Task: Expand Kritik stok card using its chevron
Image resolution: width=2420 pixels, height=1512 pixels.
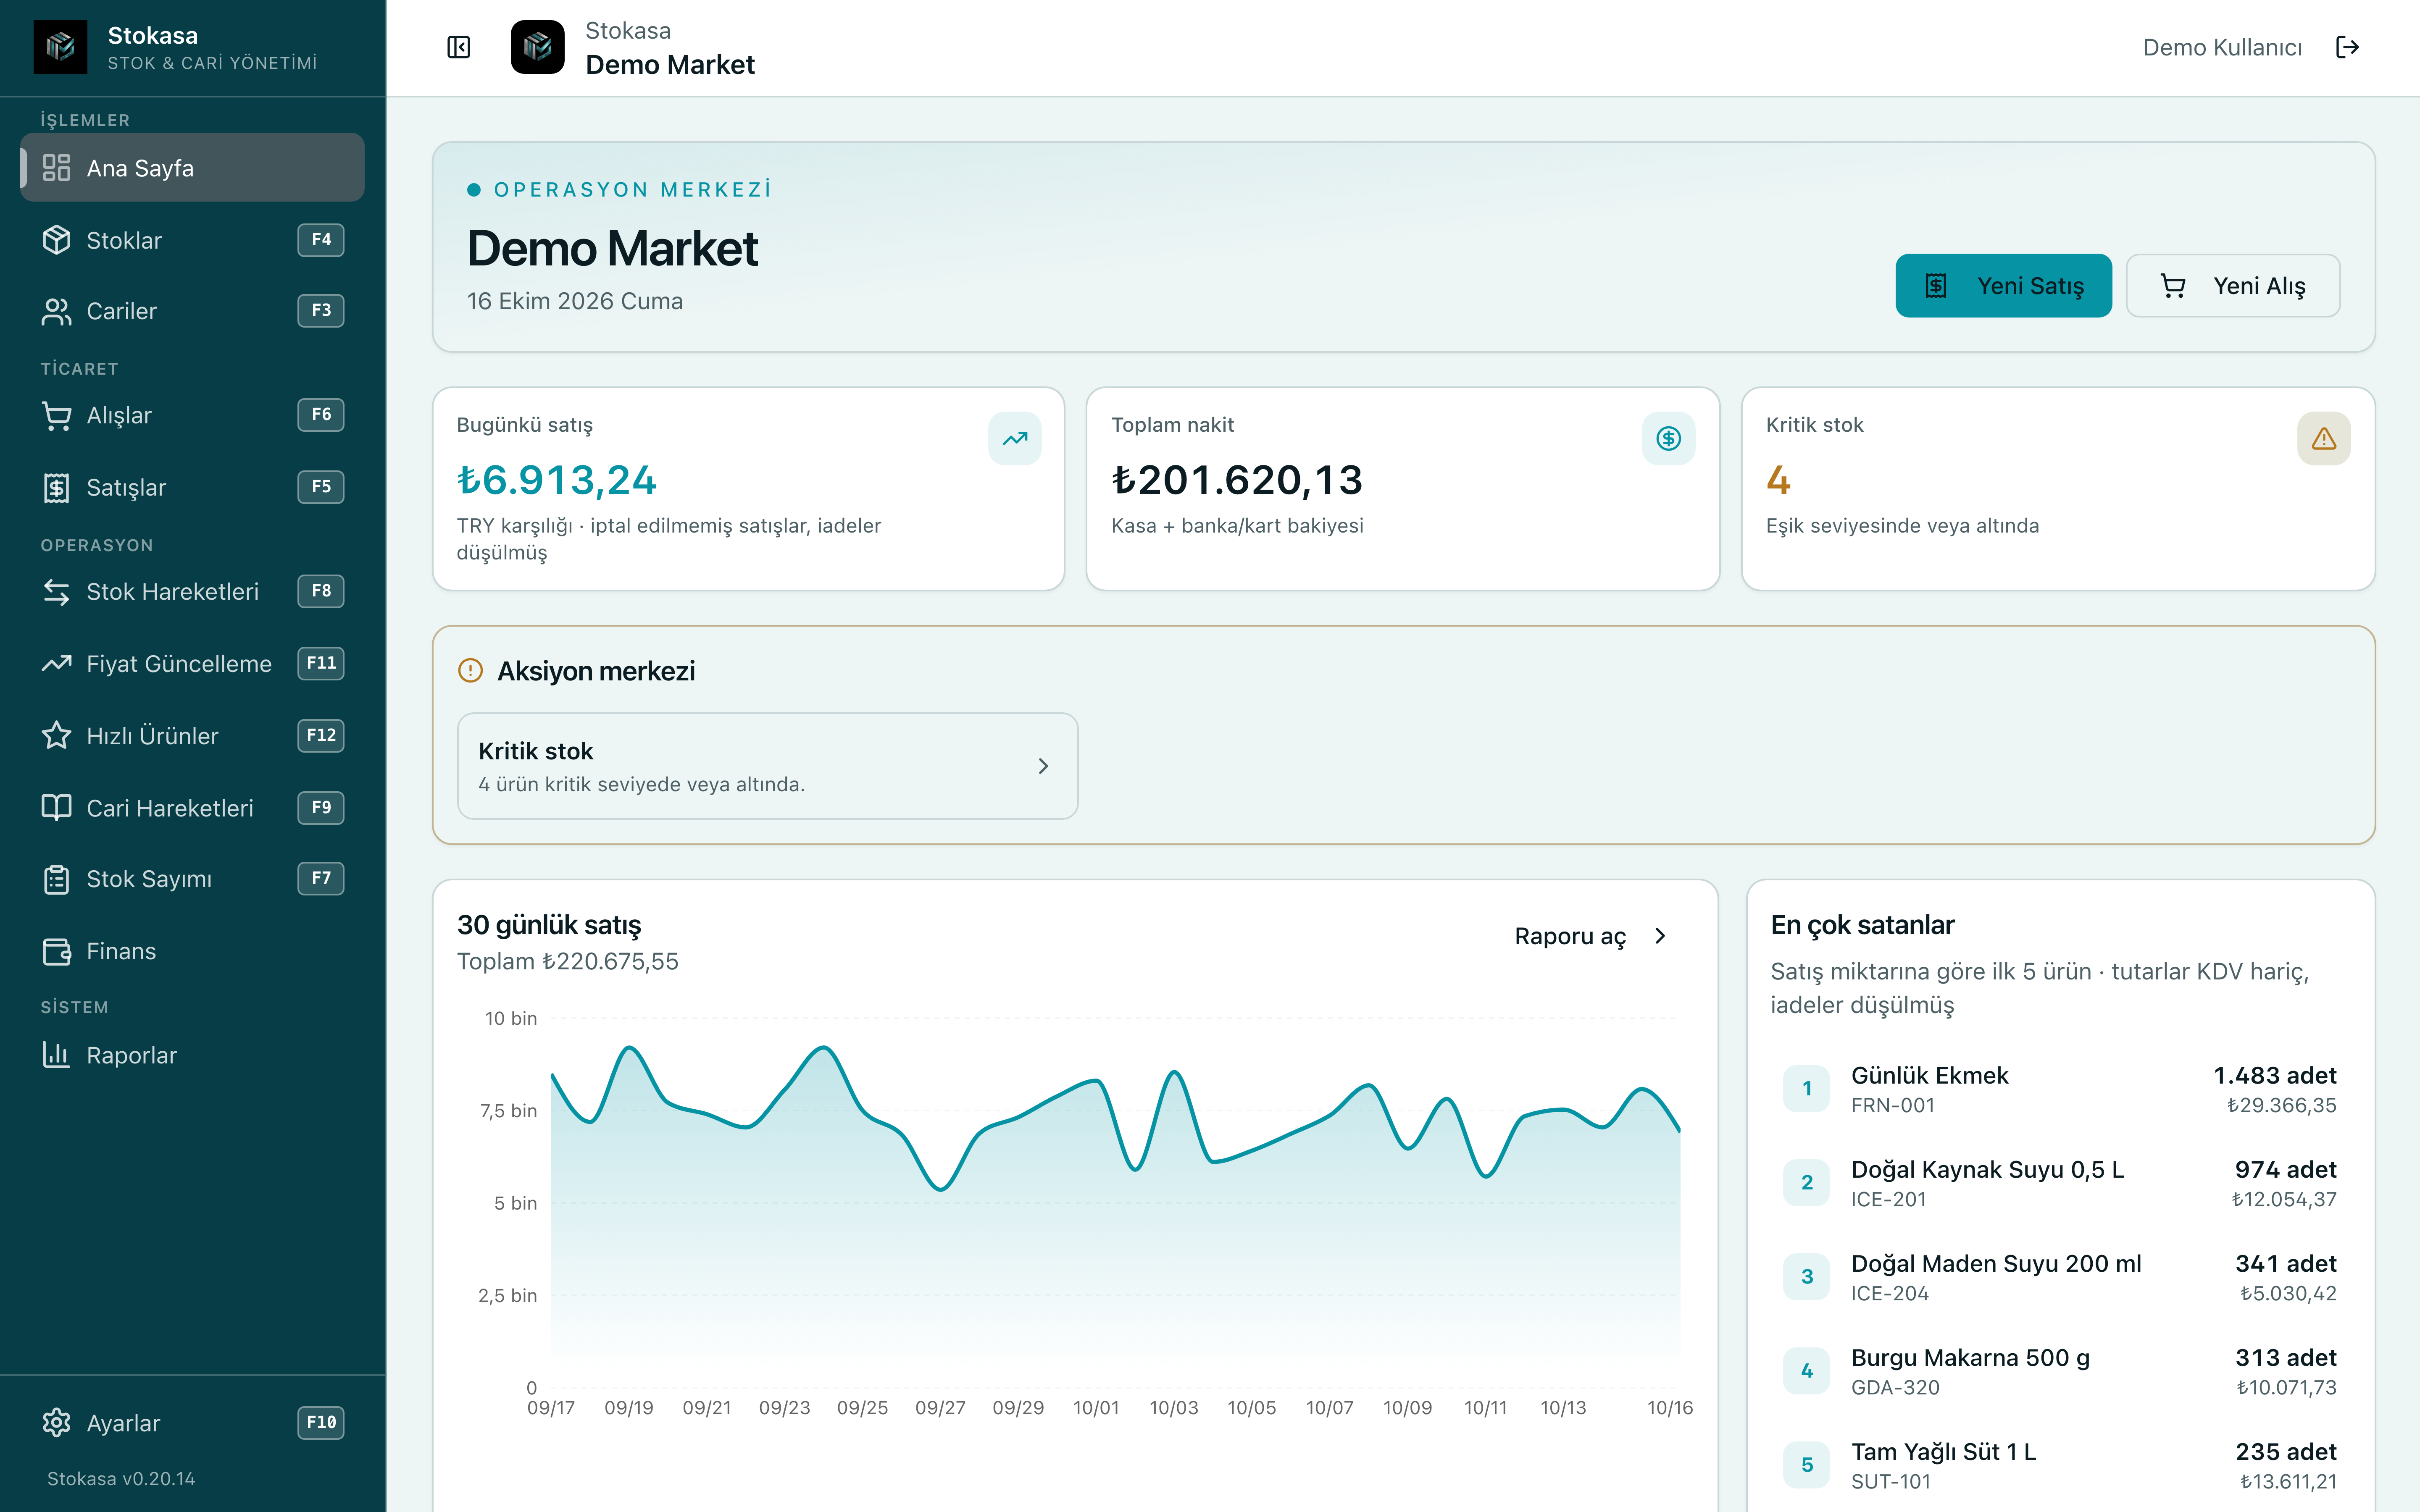Action: coord(1043,766)
